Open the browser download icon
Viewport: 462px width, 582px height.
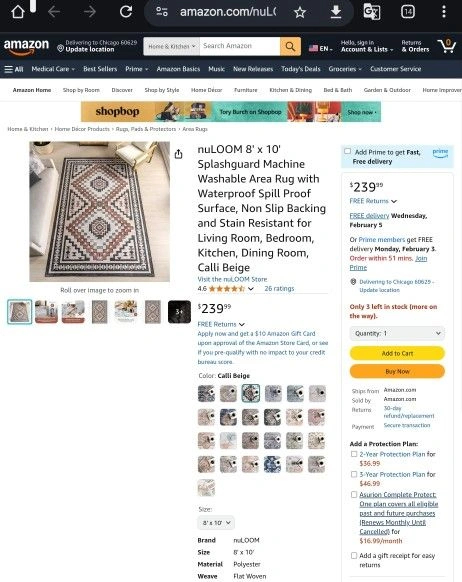coord(336,12)
